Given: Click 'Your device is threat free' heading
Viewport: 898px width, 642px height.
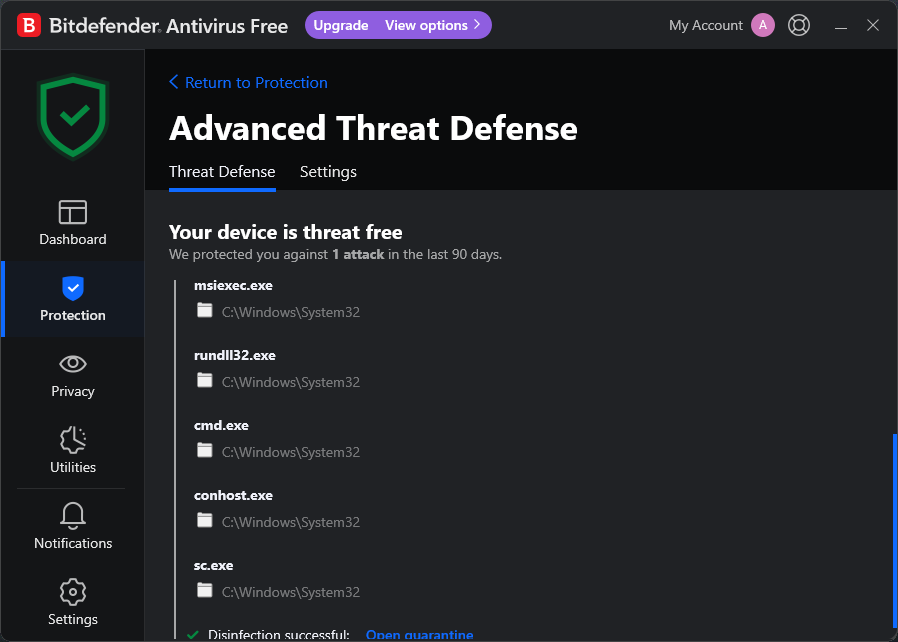Looking at the screenshot, I should 285,232.
